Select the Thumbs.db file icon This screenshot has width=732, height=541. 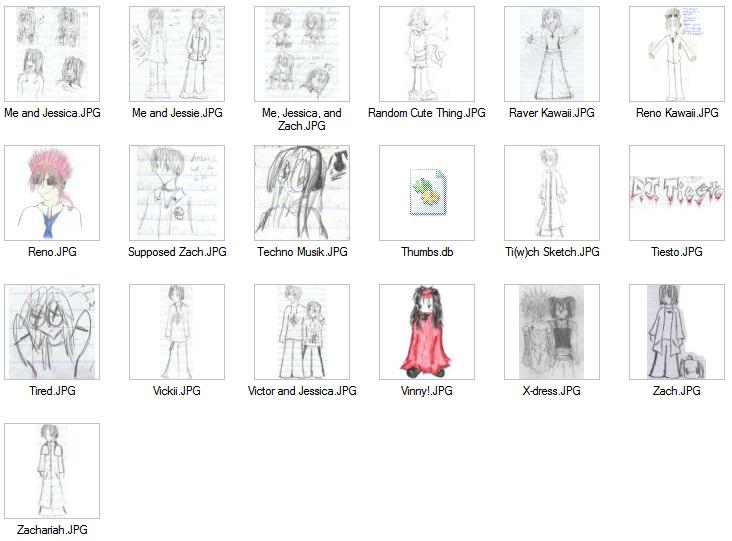(428, 192)
